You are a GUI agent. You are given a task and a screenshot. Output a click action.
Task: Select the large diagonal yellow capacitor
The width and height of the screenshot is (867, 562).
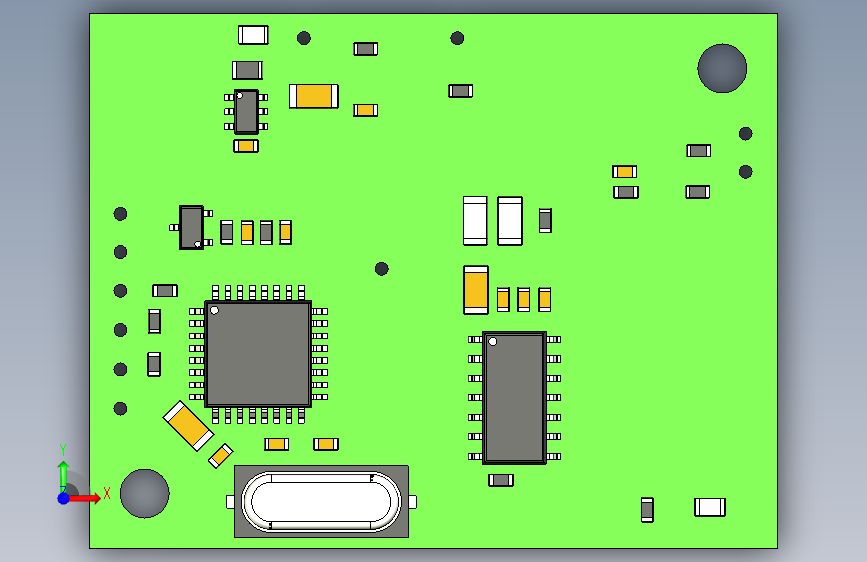coord(188,425)
